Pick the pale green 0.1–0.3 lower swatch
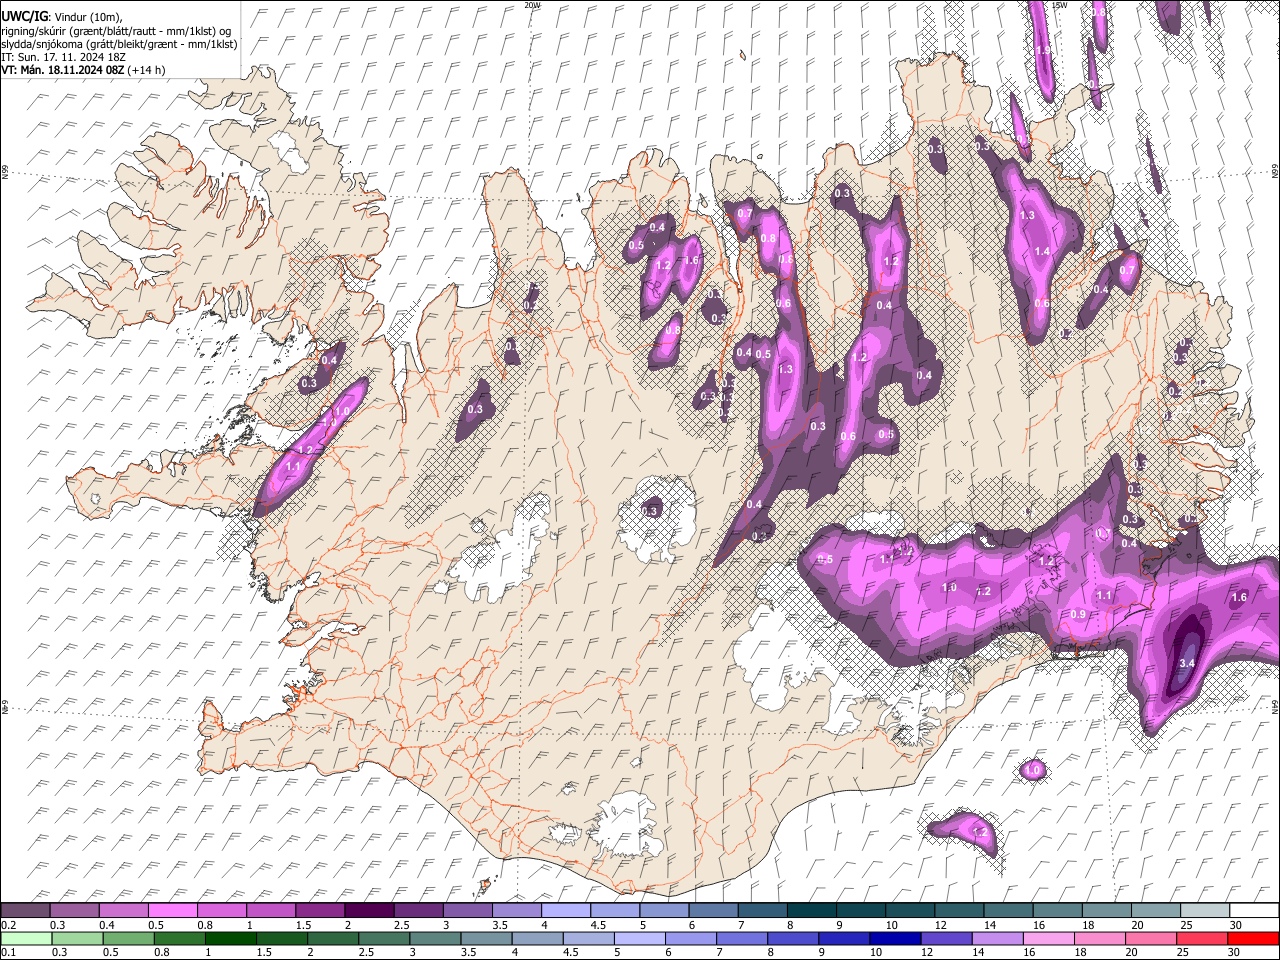Viewport: 1280px width, 960px height. pos(25,938)
